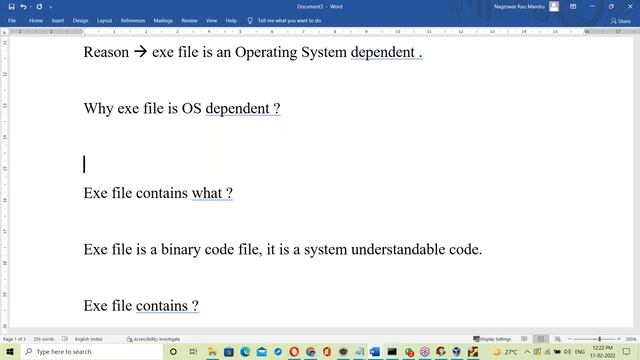Screen dimensions: 640x360
Task: Click ENG language indicator in tray
Action: (580, 352)
